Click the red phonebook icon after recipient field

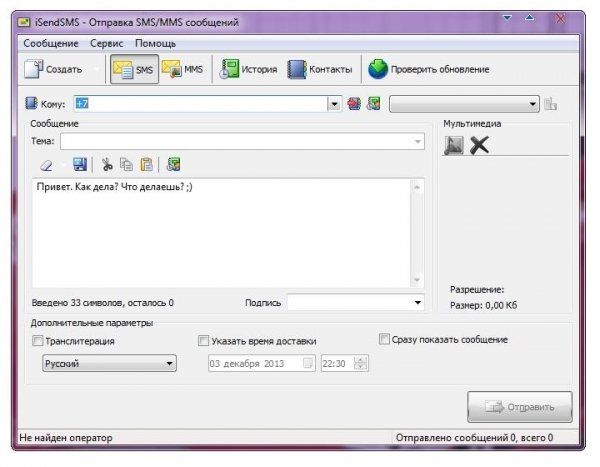354,103
